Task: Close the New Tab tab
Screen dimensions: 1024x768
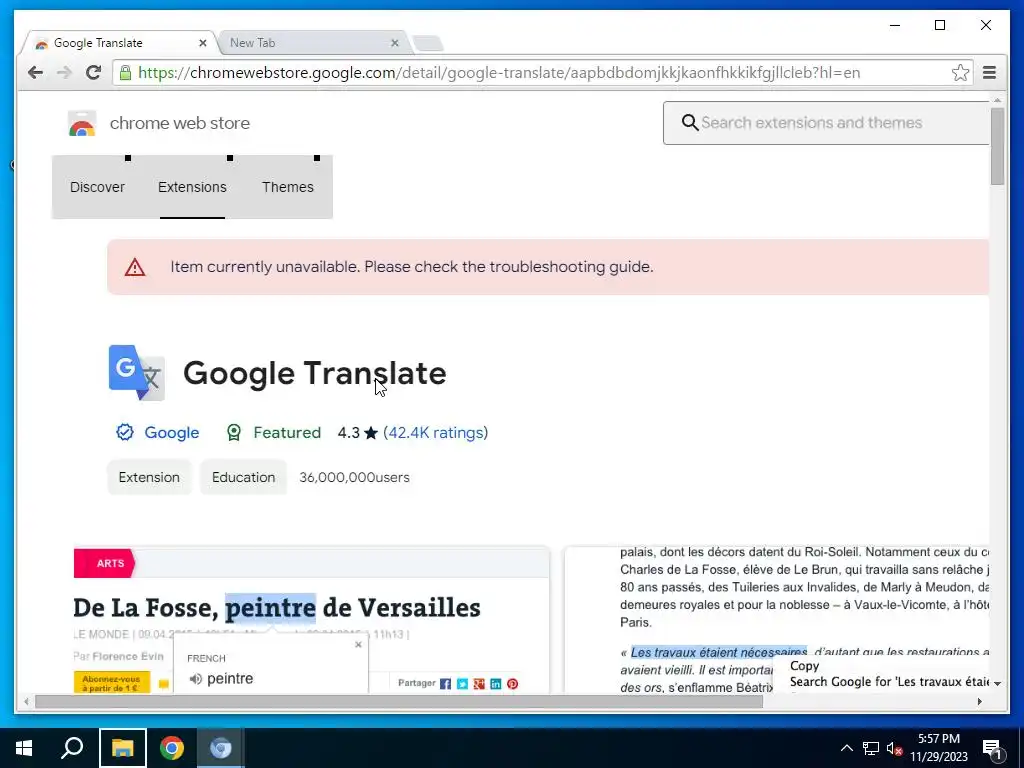Action: [394, 43]
